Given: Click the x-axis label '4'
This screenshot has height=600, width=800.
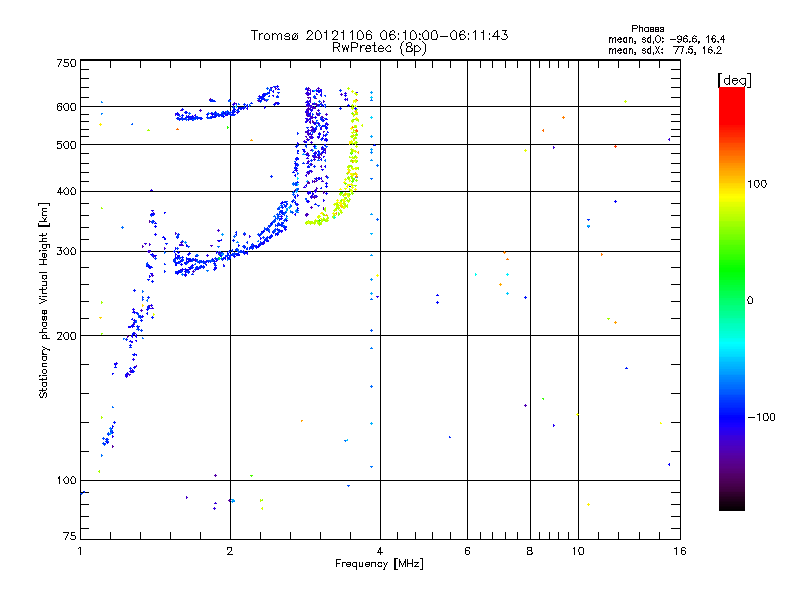Looking at the screenshot, I should (380, 551).
